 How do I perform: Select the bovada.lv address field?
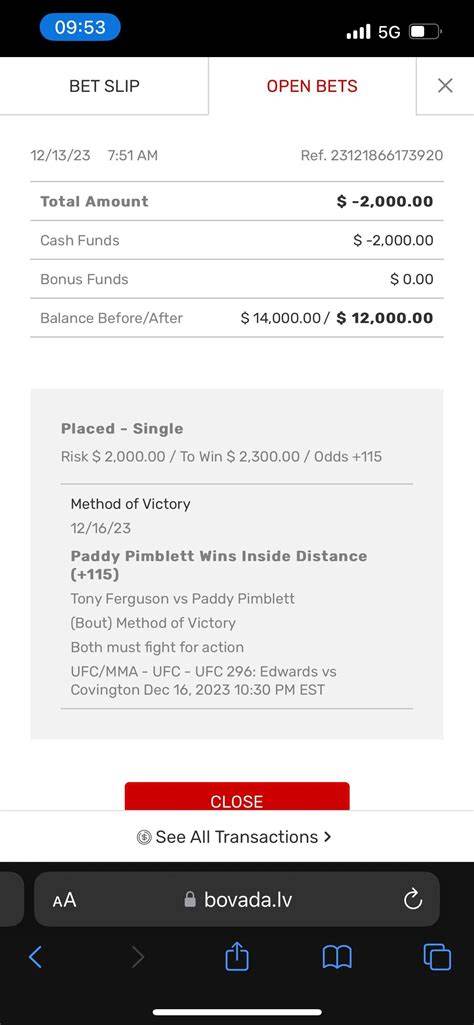pyautogui.click(x=237, y=899)
